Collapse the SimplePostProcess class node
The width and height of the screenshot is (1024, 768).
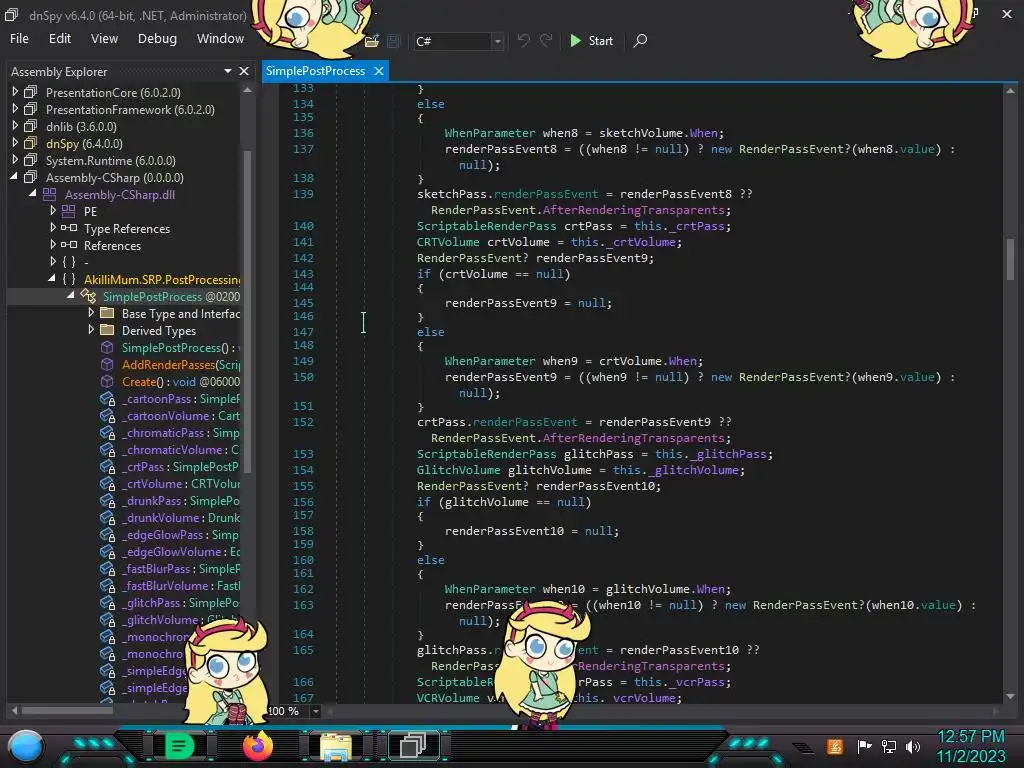(71, 296)
